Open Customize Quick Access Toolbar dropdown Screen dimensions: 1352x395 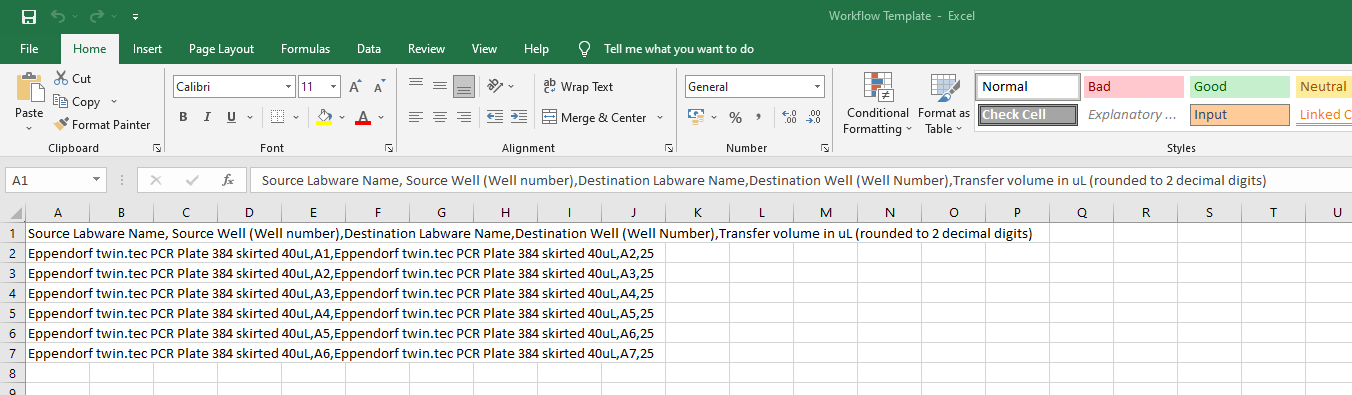pyautogui.click(x=135, y=17)
